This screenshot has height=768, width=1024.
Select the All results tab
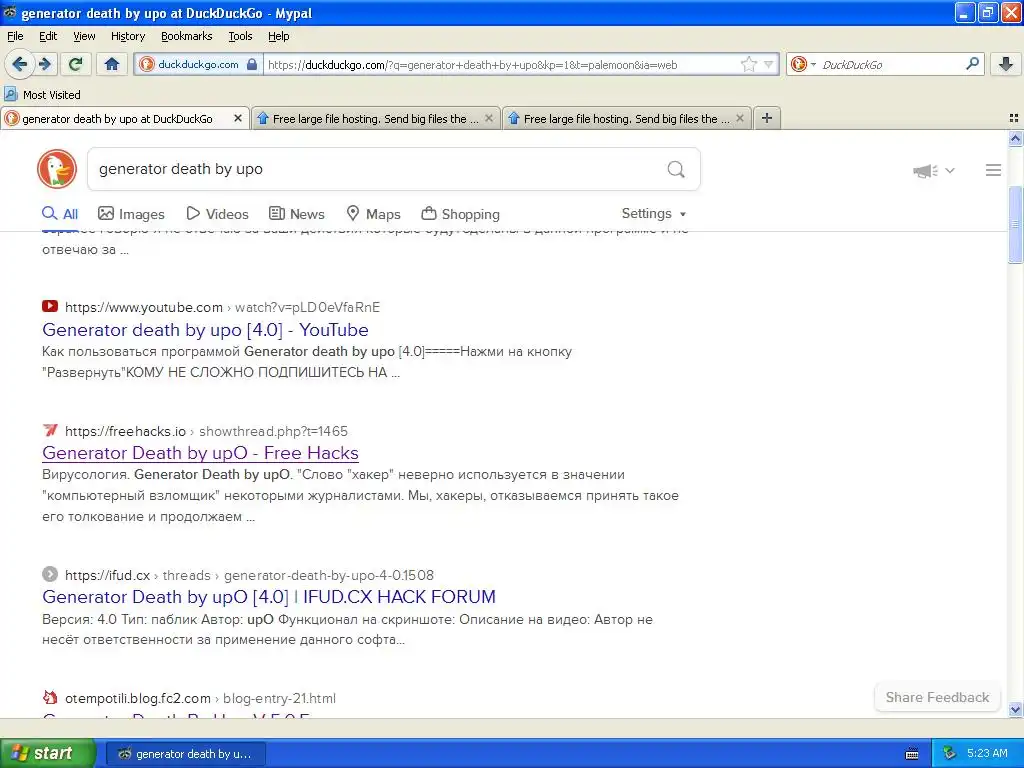60,214
